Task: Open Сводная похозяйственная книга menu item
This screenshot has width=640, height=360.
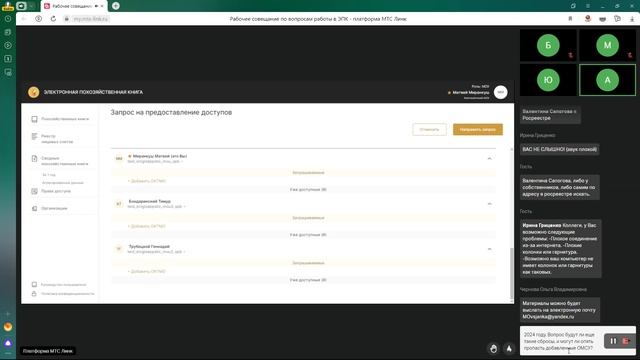Action: pos(64,161)
